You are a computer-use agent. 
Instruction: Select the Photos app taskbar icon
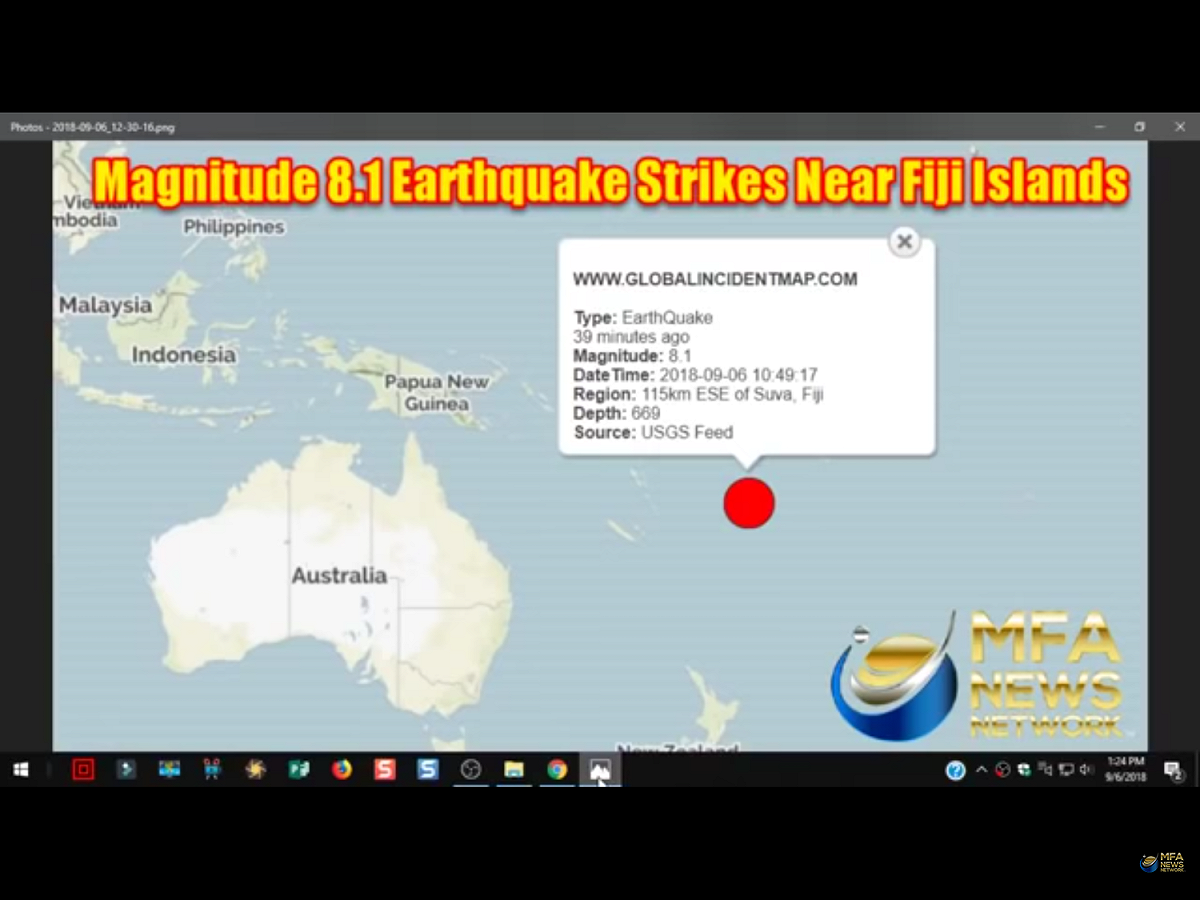coord(600,769)
